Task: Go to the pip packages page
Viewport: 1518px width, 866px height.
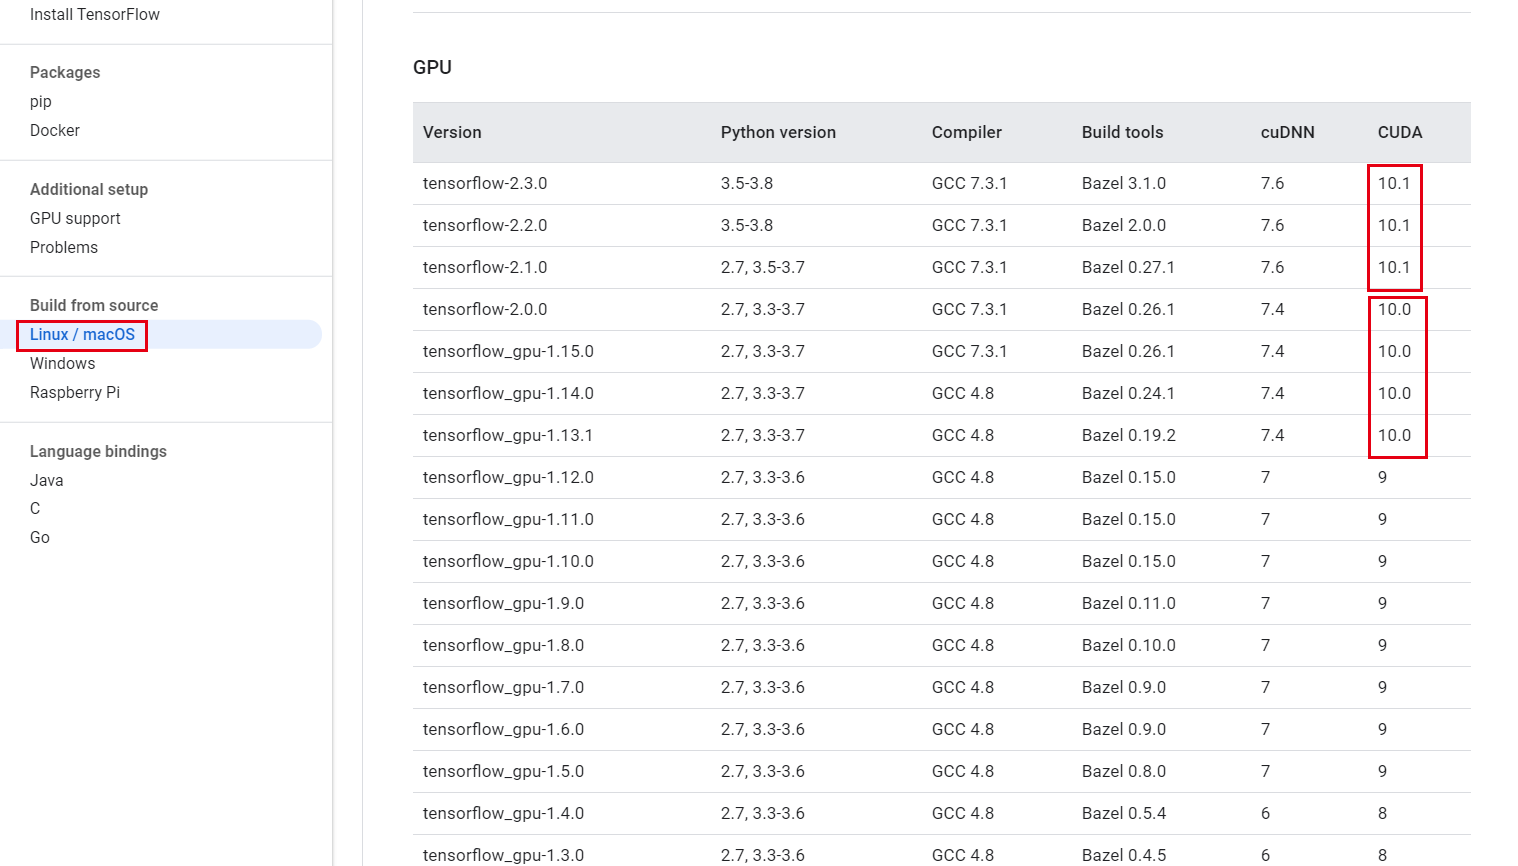Action: tap(41, 102)
